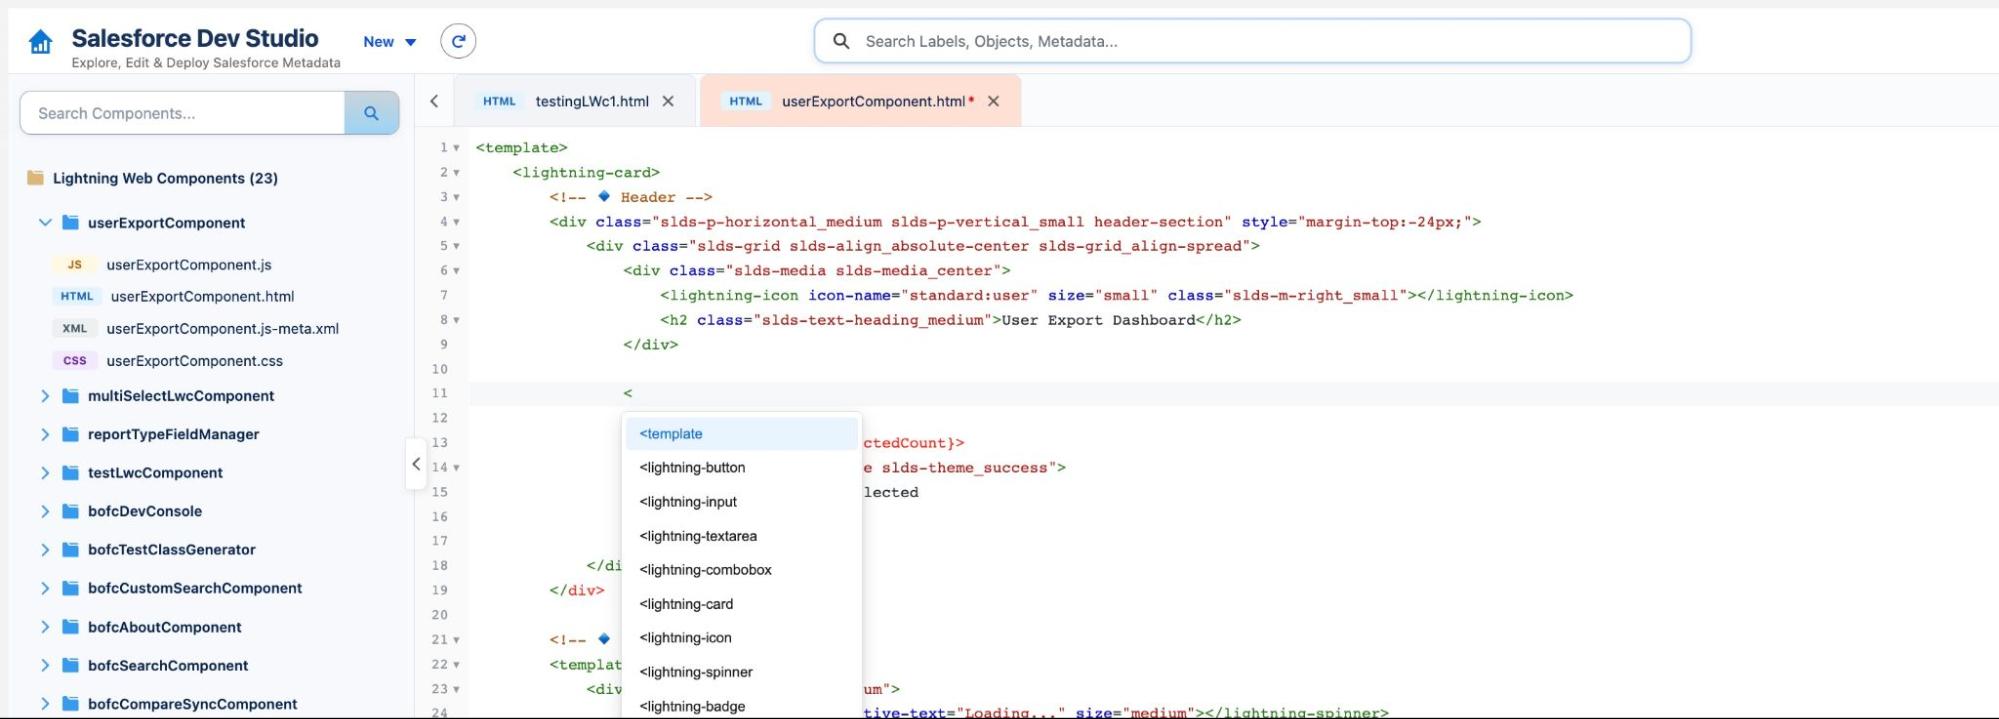This screenshot has height=719, width=1999.
Task: Click the Salesforce Dev Studio title
Action: coord(195,38)
